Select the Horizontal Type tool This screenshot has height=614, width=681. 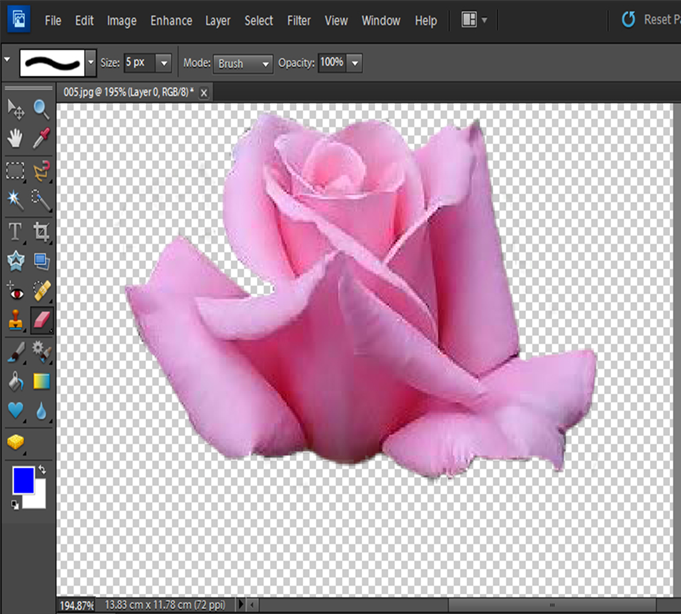tap(15, 231)
